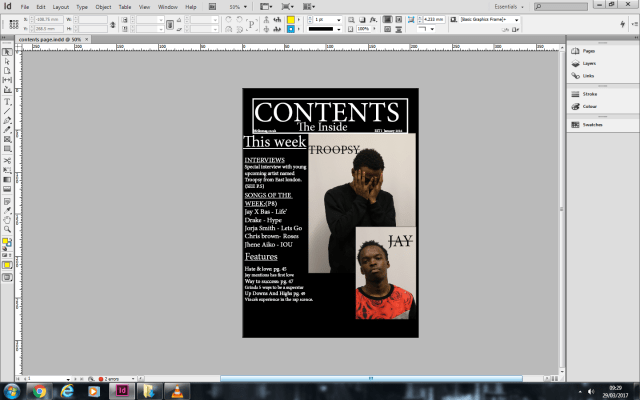Open the Swatches panel
Screen dimensions: 640x400
[x=591, y=125]
